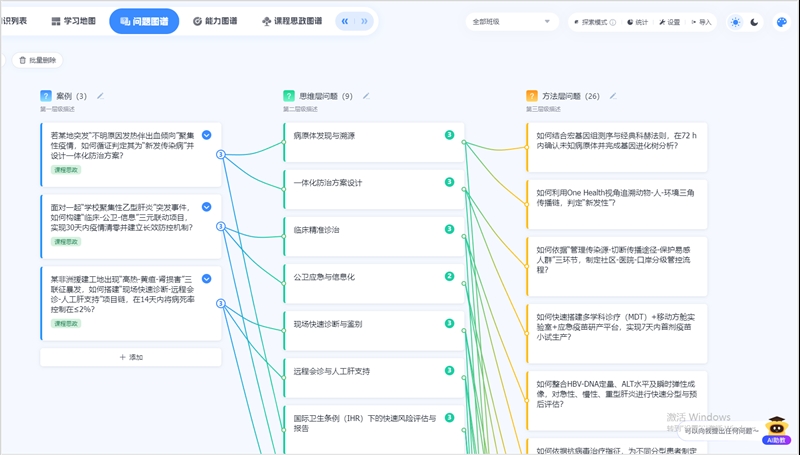The height and width of the screenshot is (455, 800).
Task: Open the 宏基因组测序与经典科赫法则 question card
Action: click(617, 147)
